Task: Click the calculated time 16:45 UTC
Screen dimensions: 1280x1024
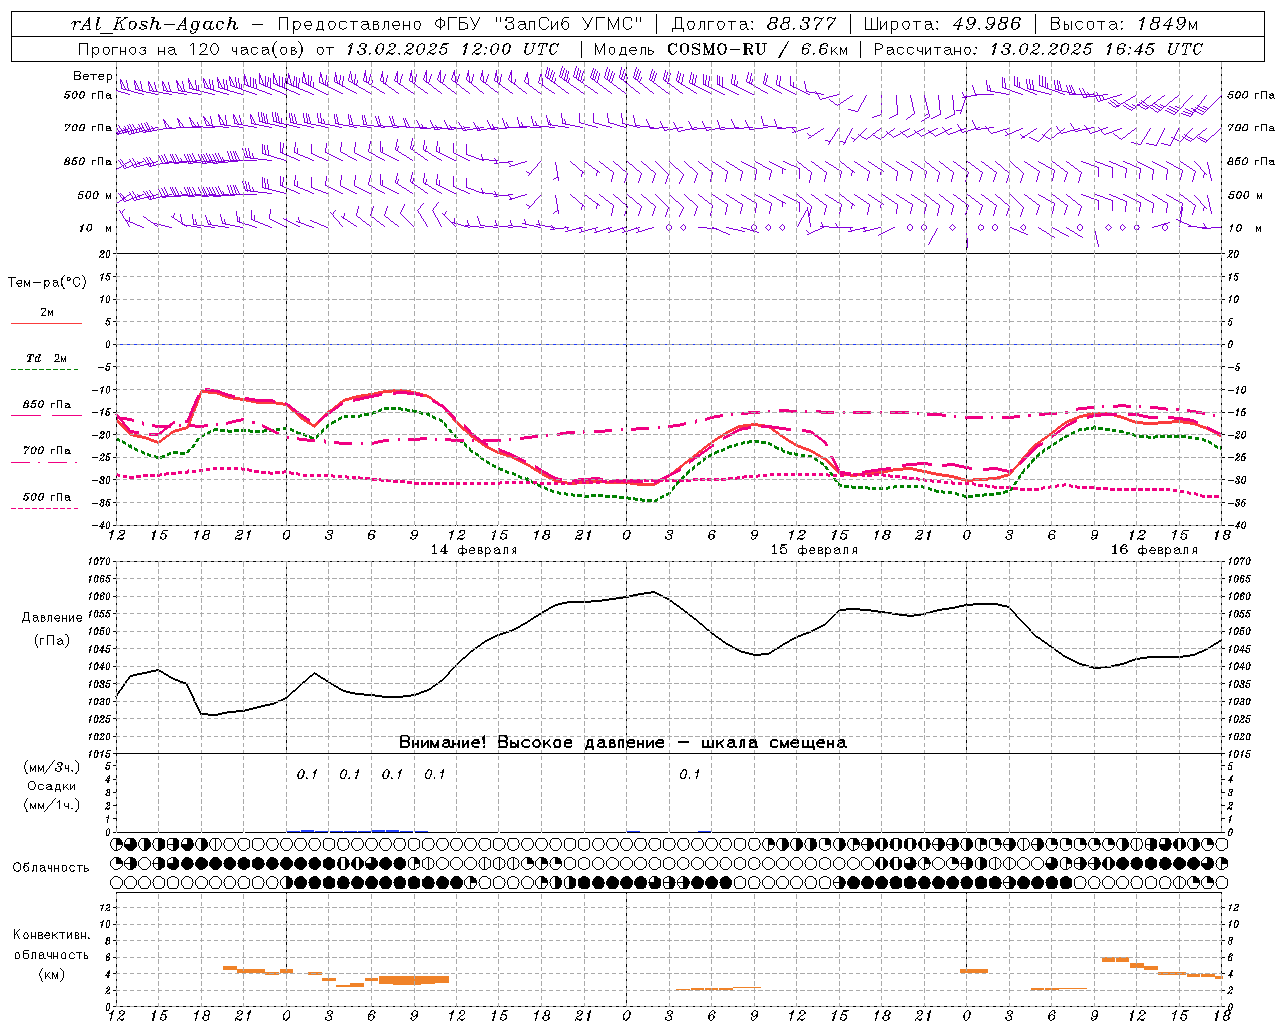Action: [x=1152, y=49]
